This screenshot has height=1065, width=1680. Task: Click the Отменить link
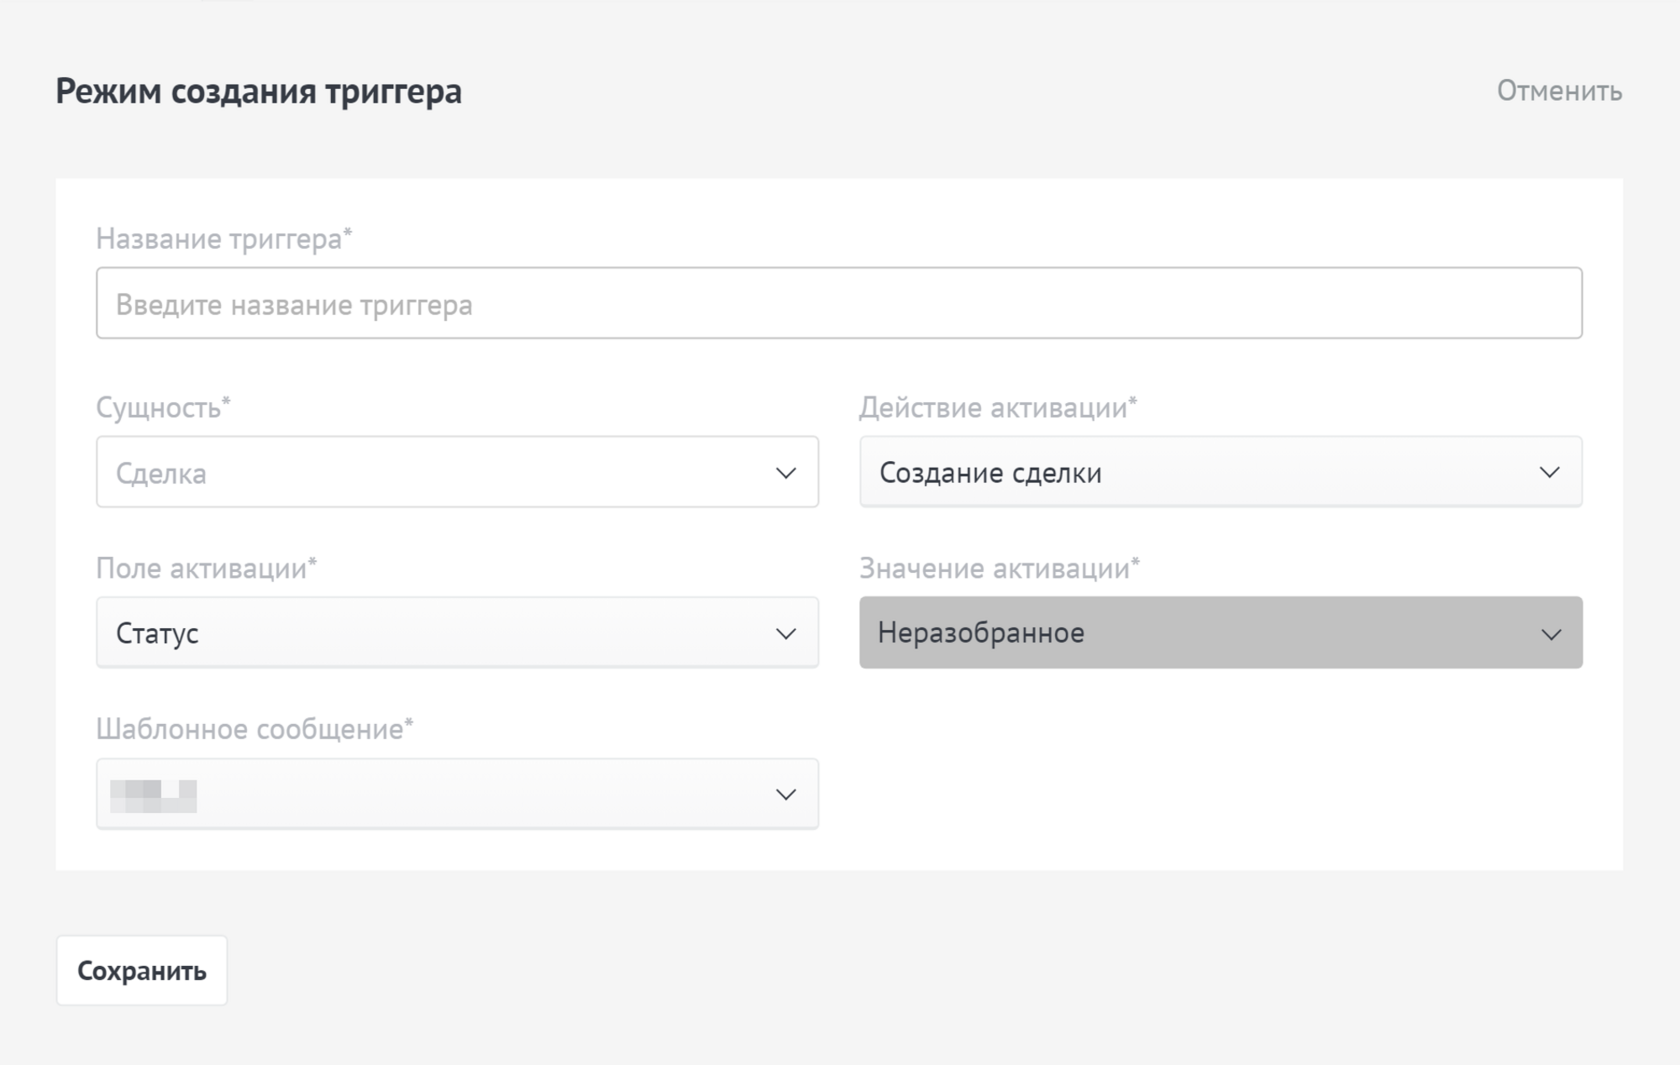pos(1558,91)
